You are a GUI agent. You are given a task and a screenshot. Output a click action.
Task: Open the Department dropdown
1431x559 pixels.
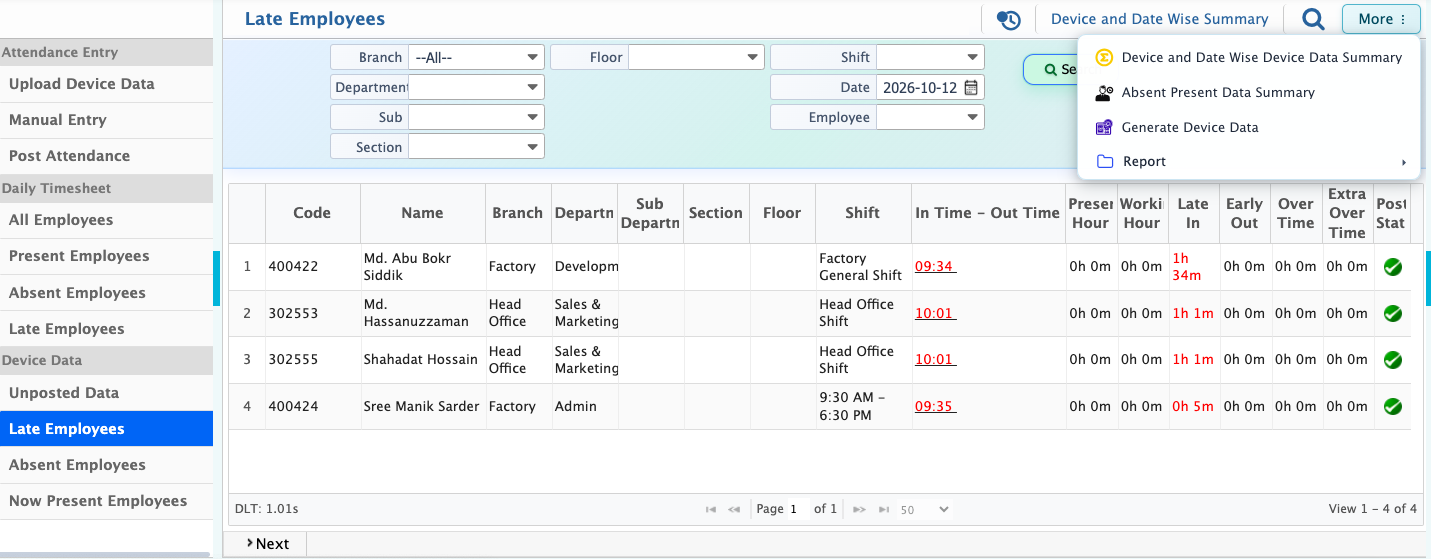pyautogui.click(x=476, y=87)
